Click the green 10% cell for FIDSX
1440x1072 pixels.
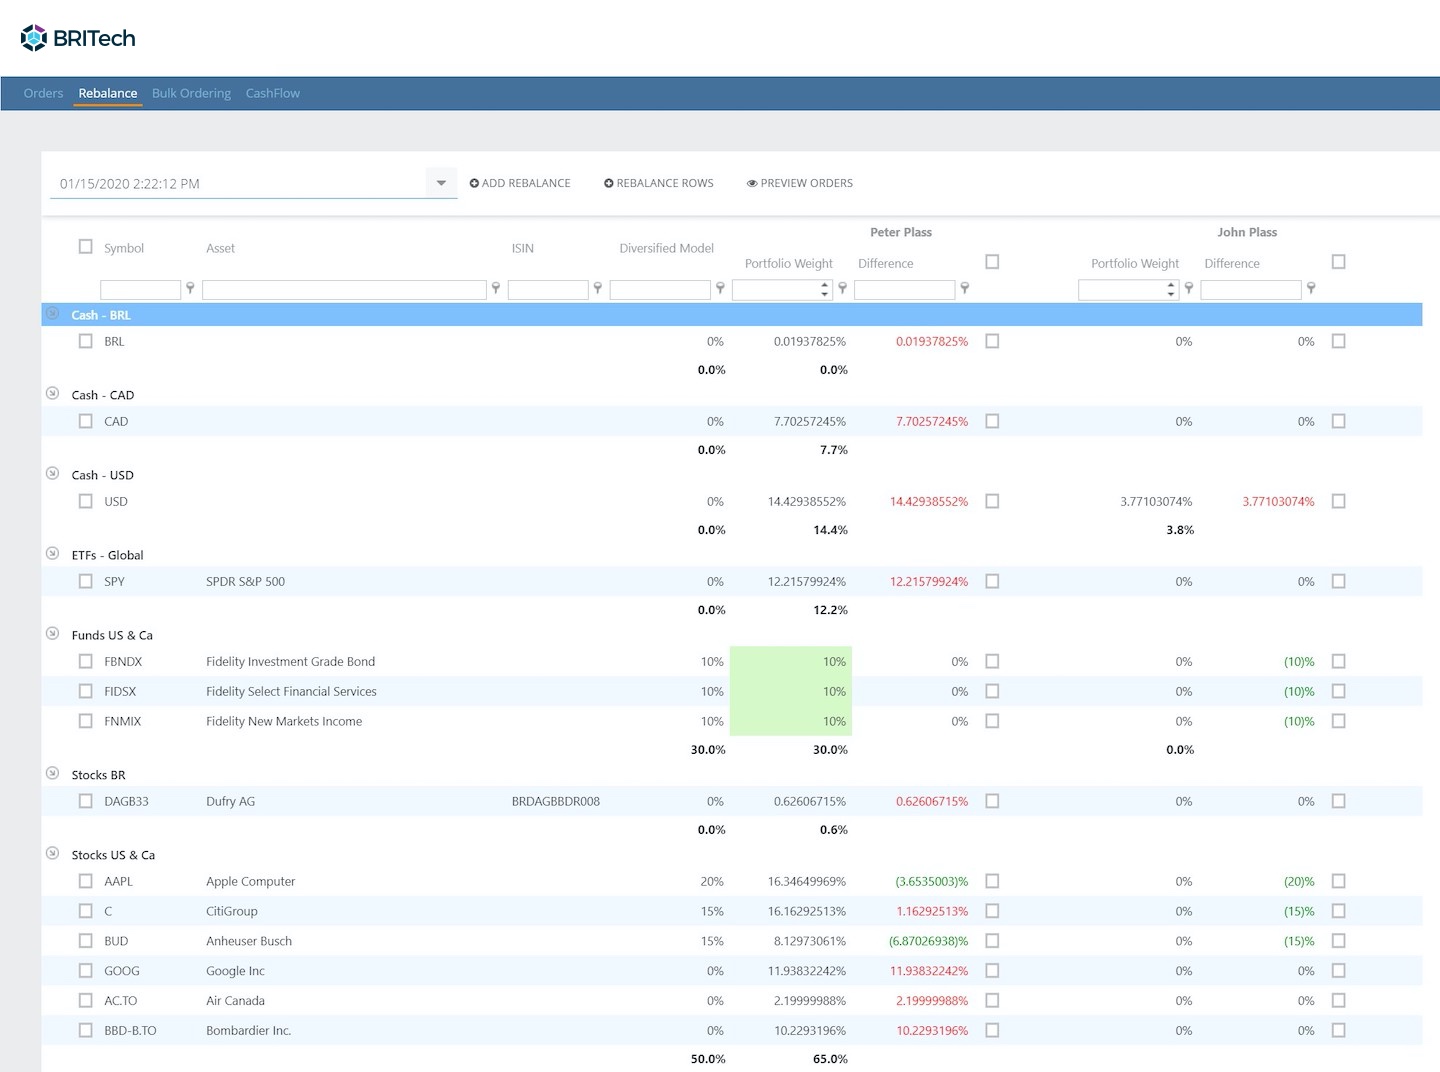(791, 691)
